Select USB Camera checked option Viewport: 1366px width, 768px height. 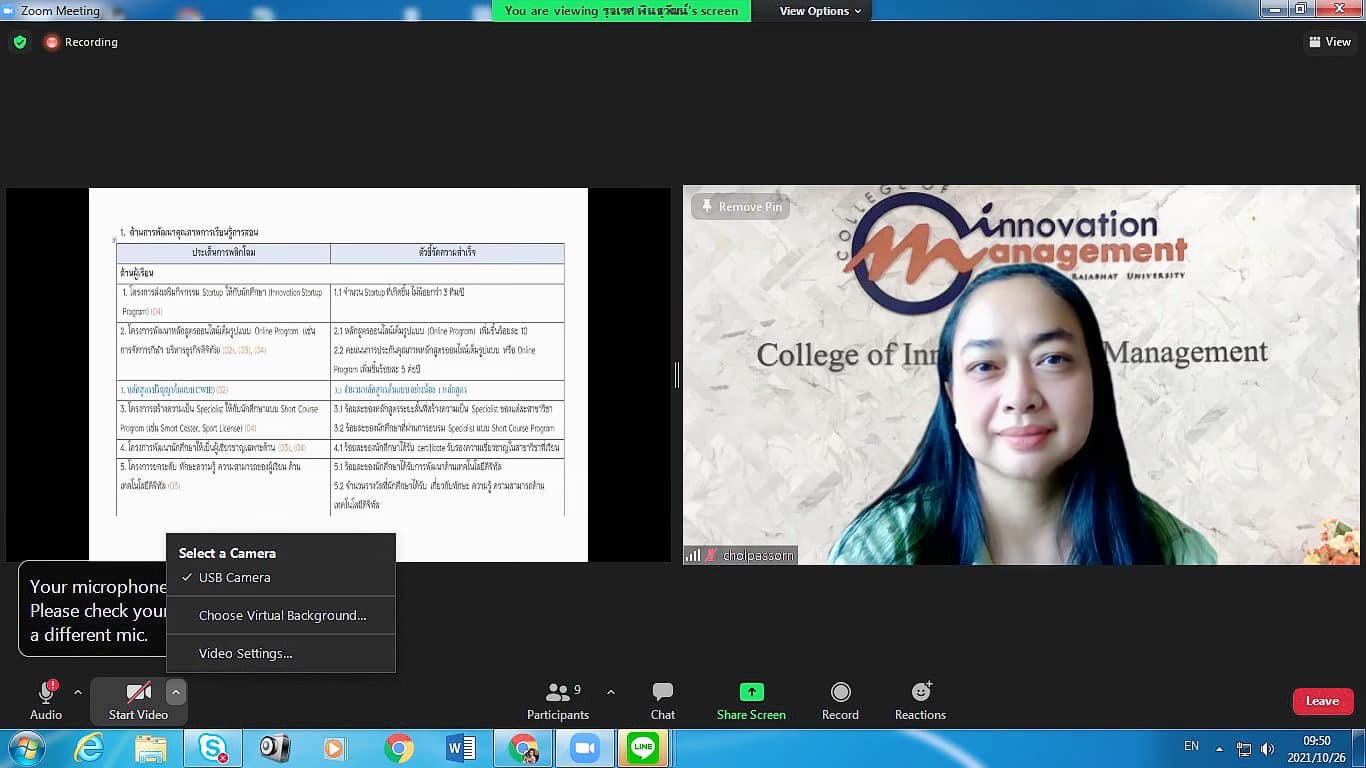[234, 577]
